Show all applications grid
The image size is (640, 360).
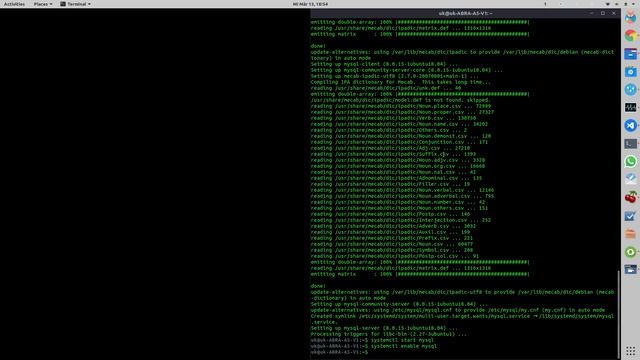630,351
